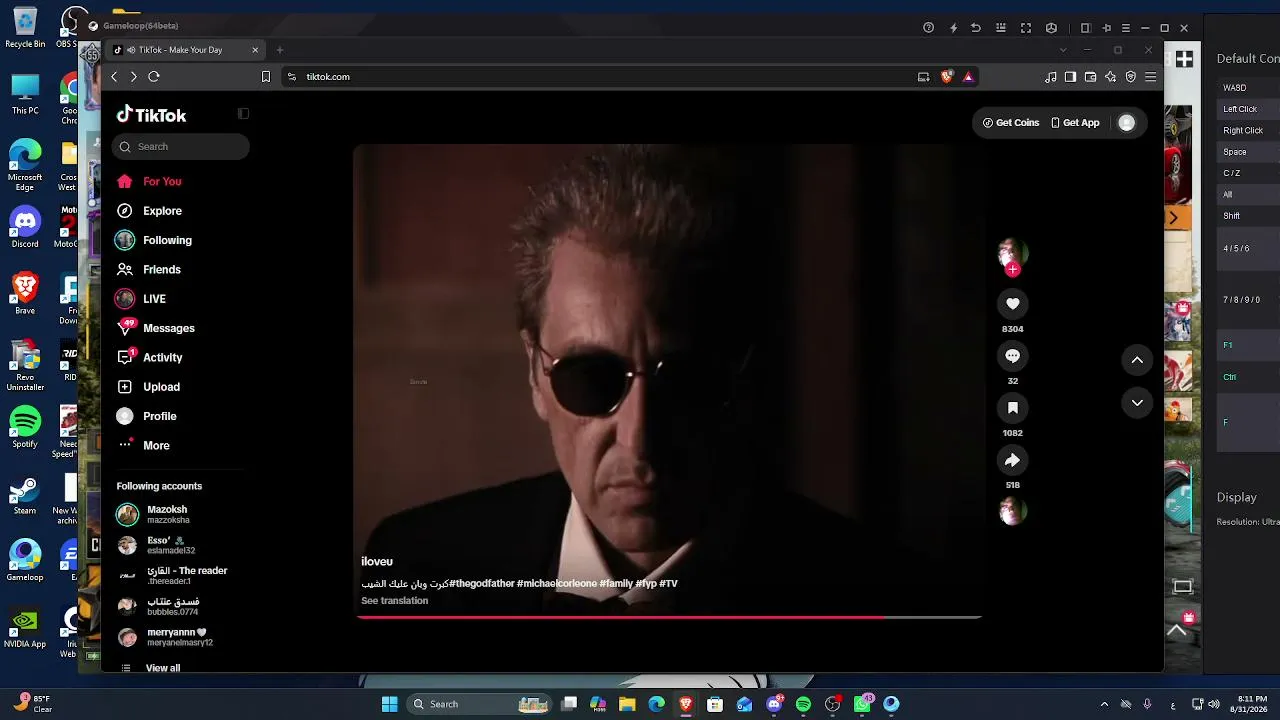Like the video with the heart icon
This screenshot has width=1280, height=720.
pyautogui.click(x=1012, y=304)
